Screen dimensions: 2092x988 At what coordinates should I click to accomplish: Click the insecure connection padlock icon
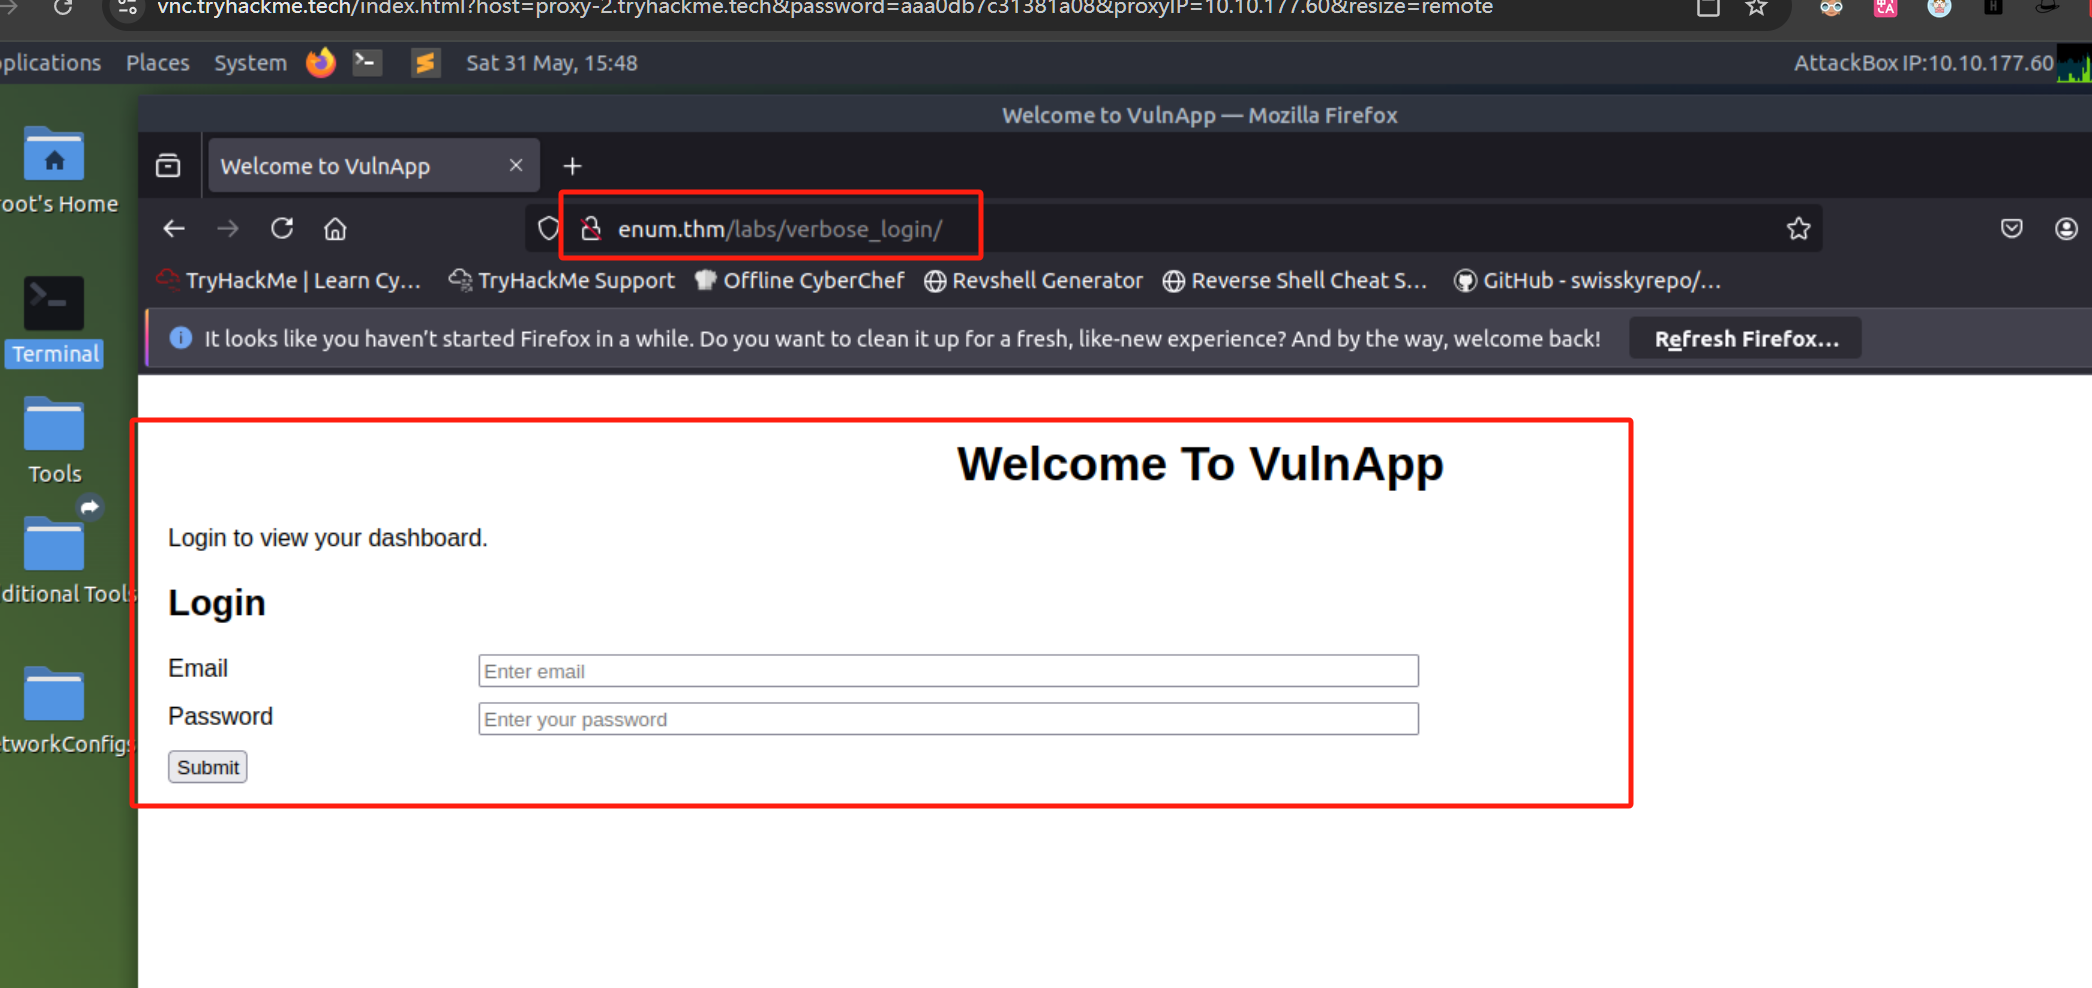591,229
